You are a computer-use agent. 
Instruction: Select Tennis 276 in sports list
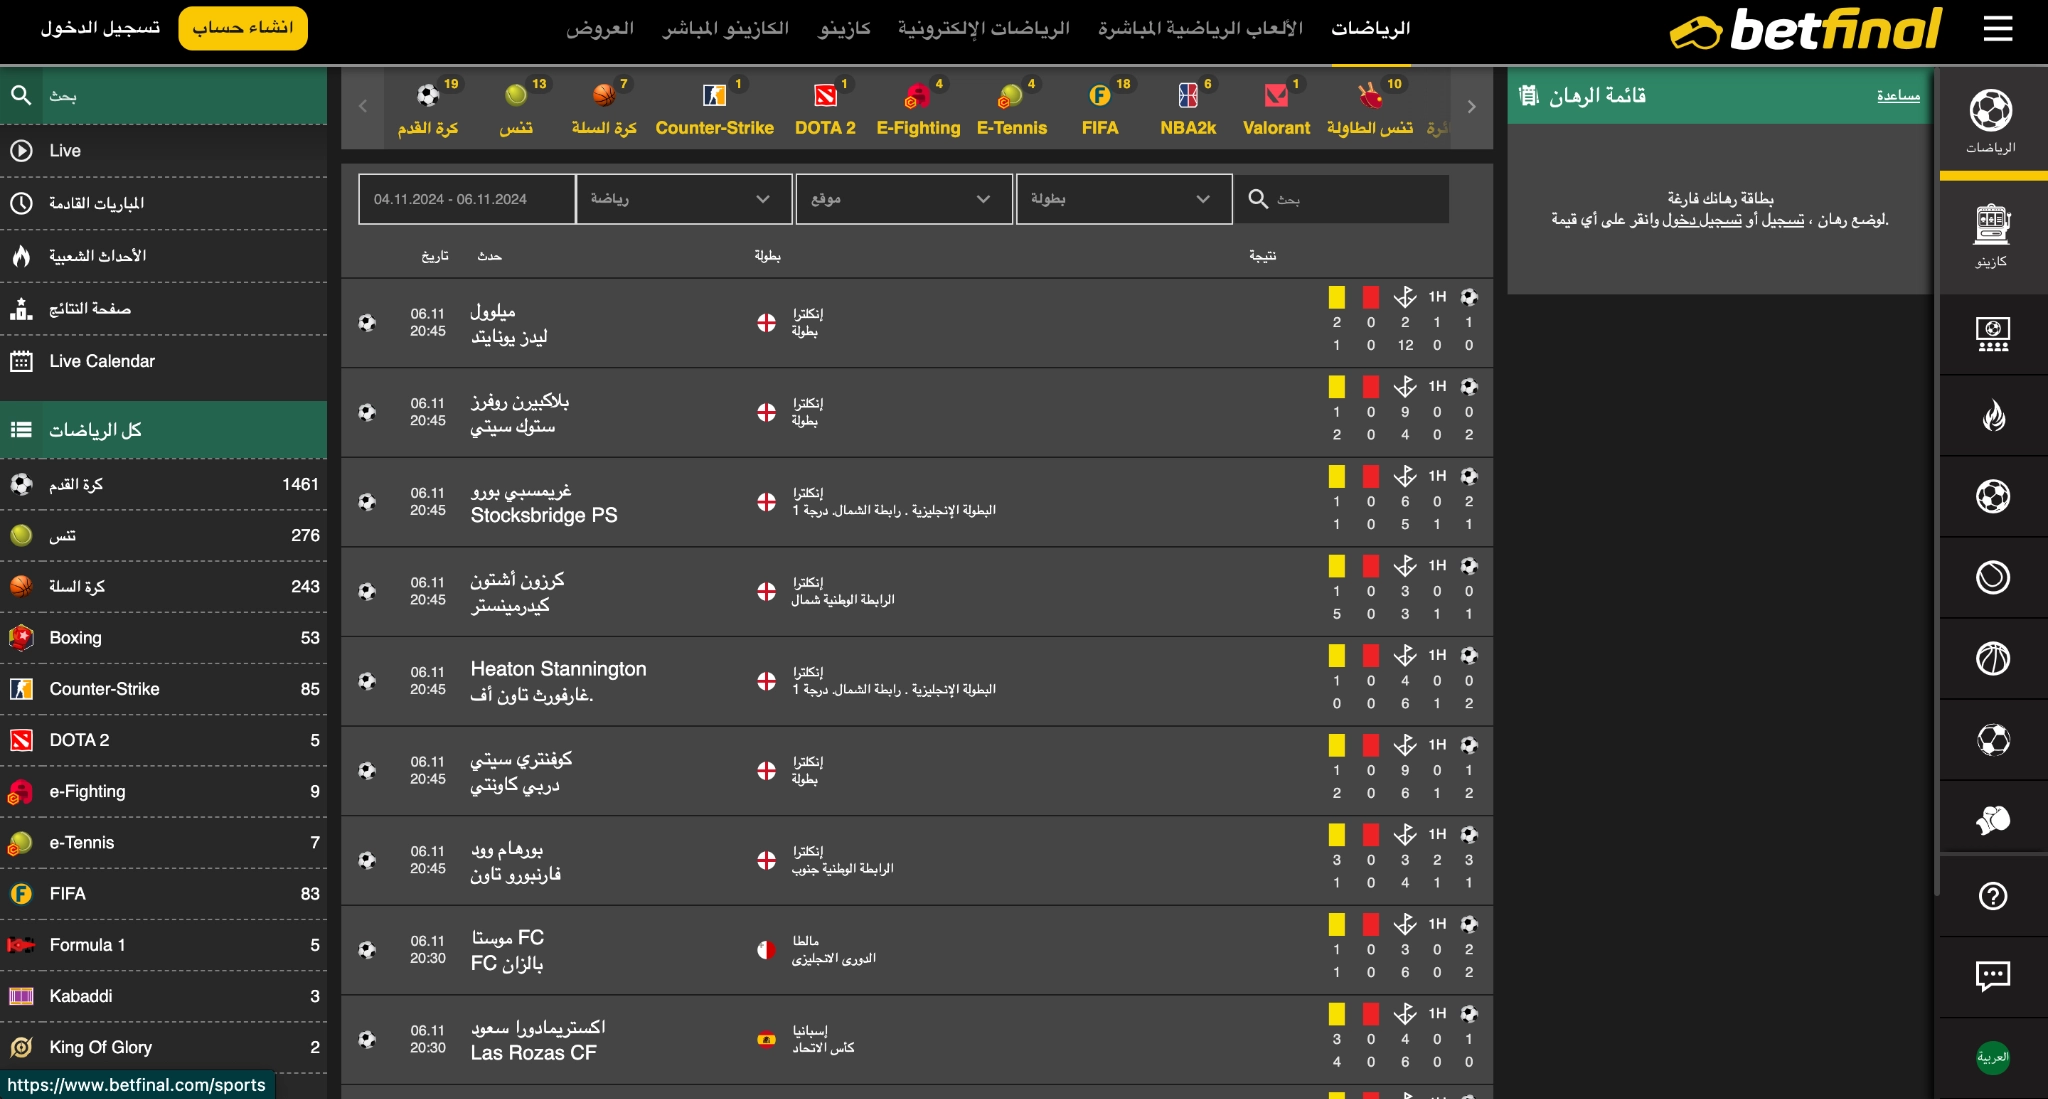point(163,535)
